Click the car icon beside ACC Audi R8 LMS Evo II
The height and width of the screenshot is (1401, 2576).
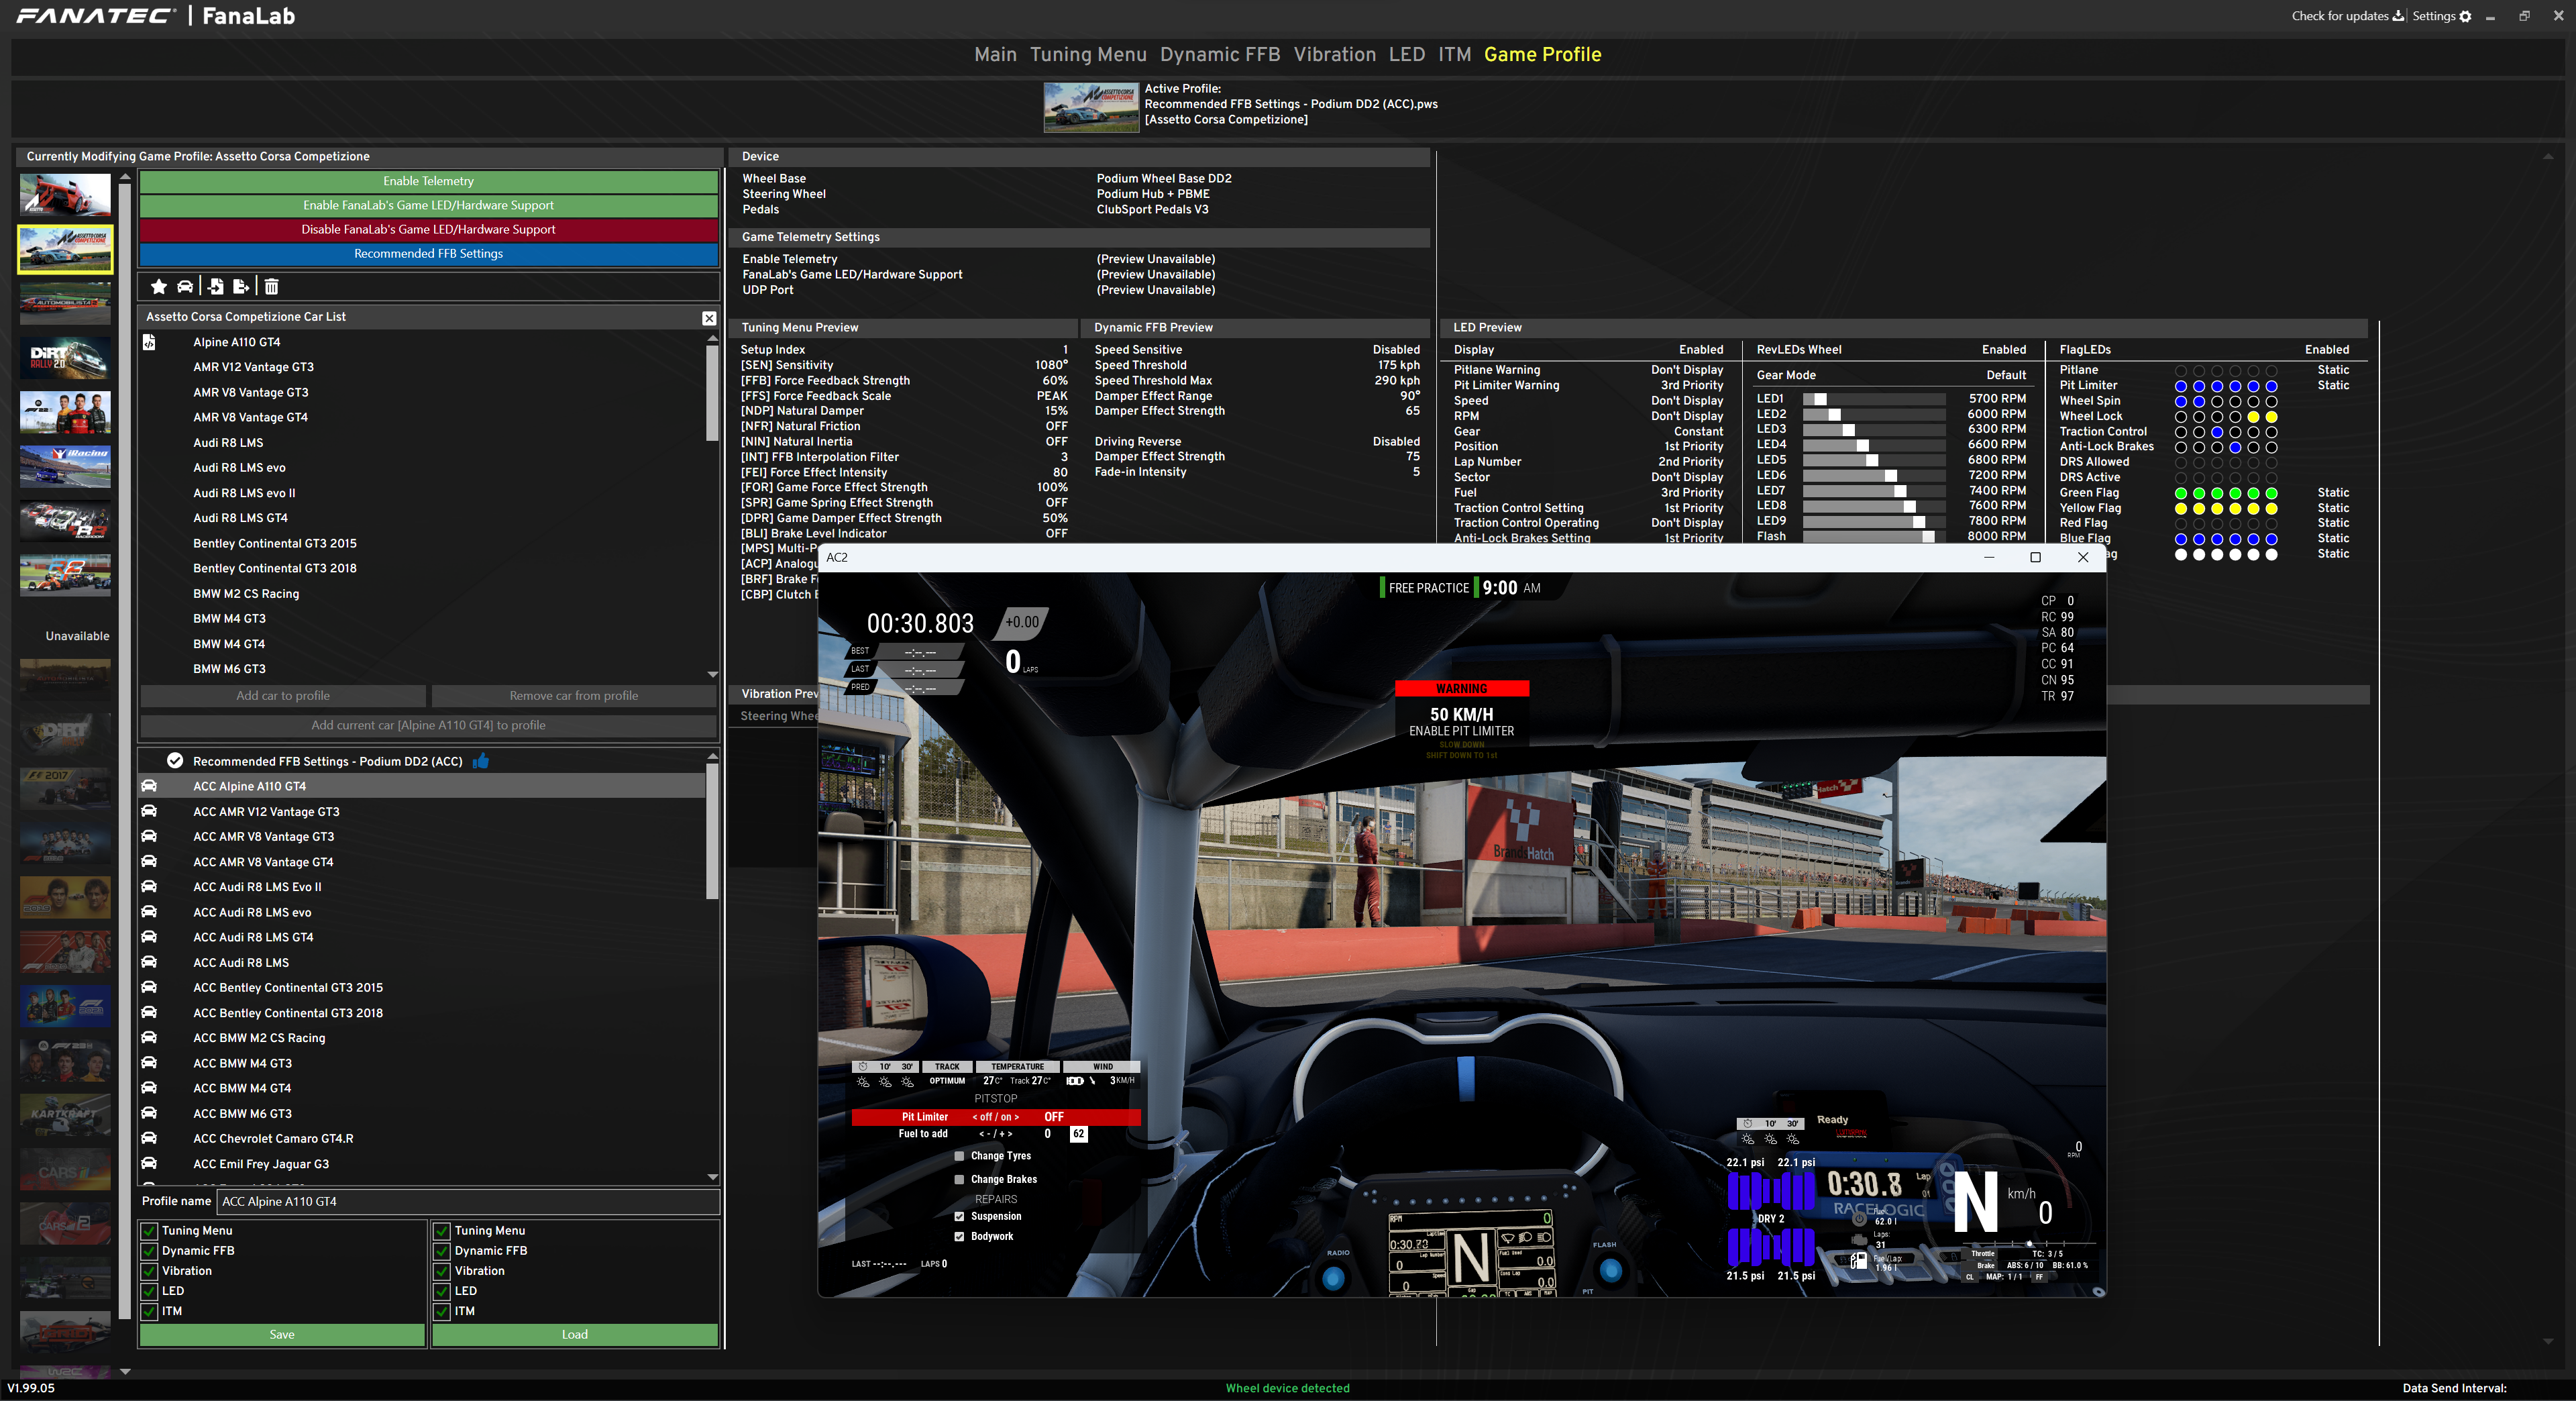pyautogui.click(x=149, y=886)
